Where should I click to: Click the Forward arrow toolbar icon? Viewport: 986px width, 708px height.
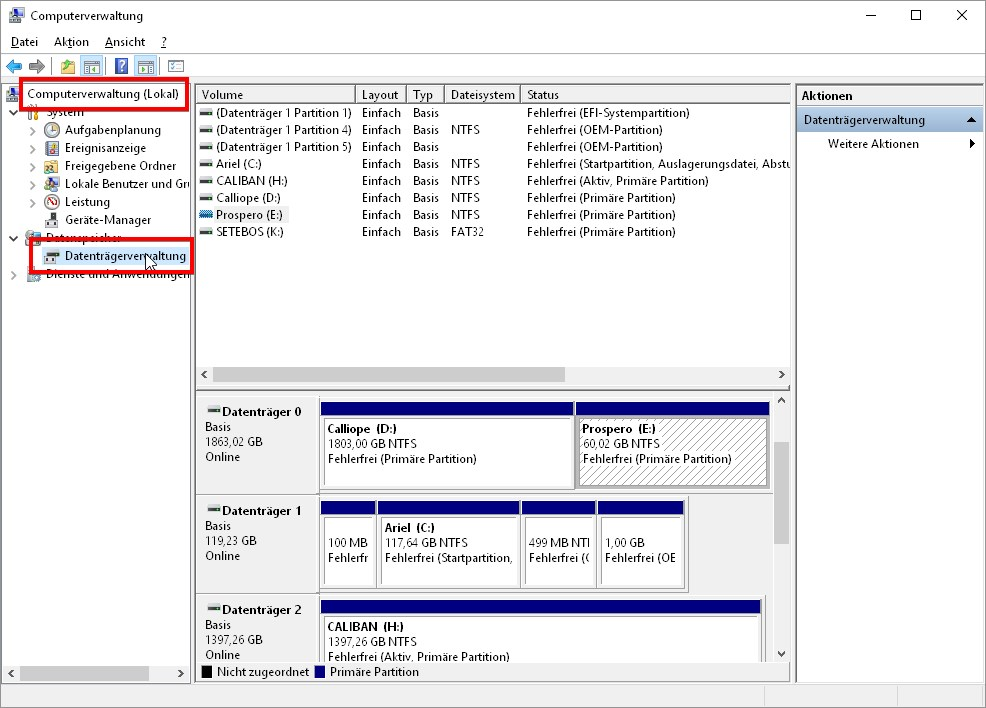tap(37, 66)
